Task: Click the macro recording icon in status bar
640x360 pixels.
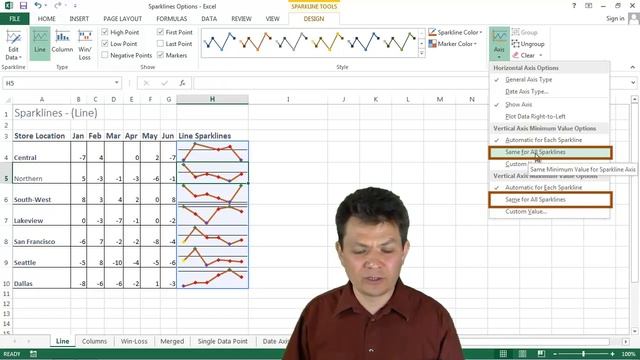Action: (33, 354)
